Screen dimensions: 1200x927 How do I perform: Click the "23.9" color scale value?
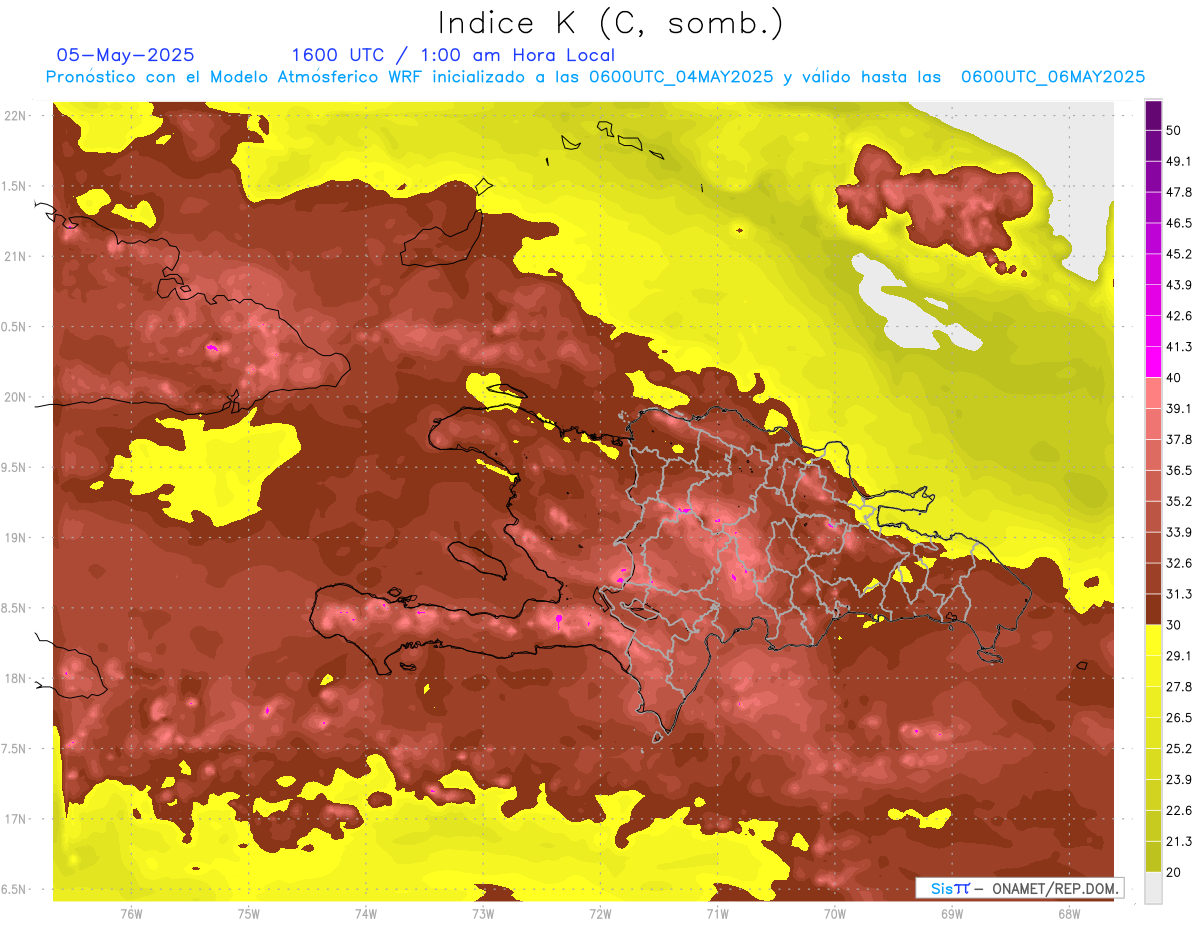1179,780
